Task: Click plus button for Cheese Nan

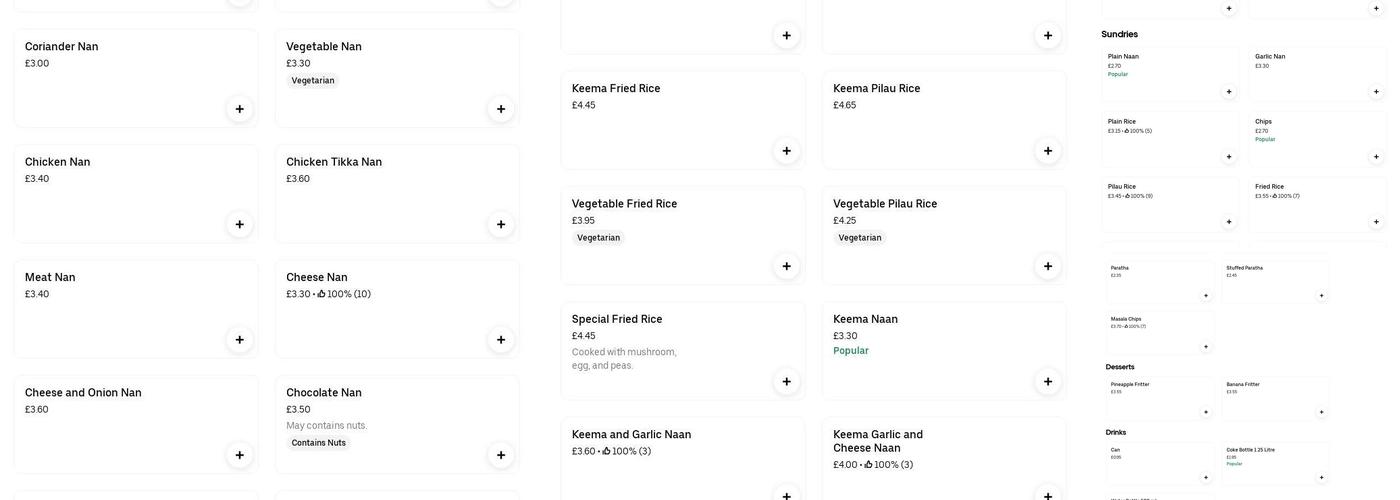Action: pos(501,340)
